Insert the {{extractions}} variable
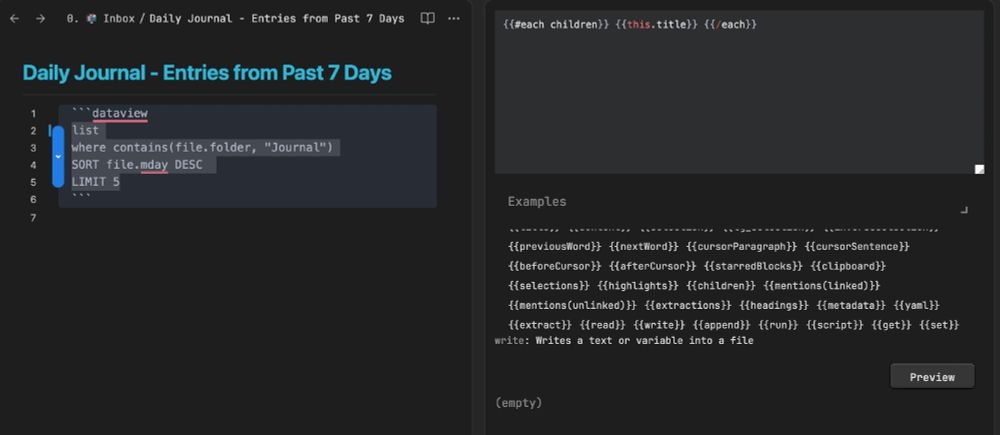This screenshot has width=1000, height=435. (x=688, y=306)
